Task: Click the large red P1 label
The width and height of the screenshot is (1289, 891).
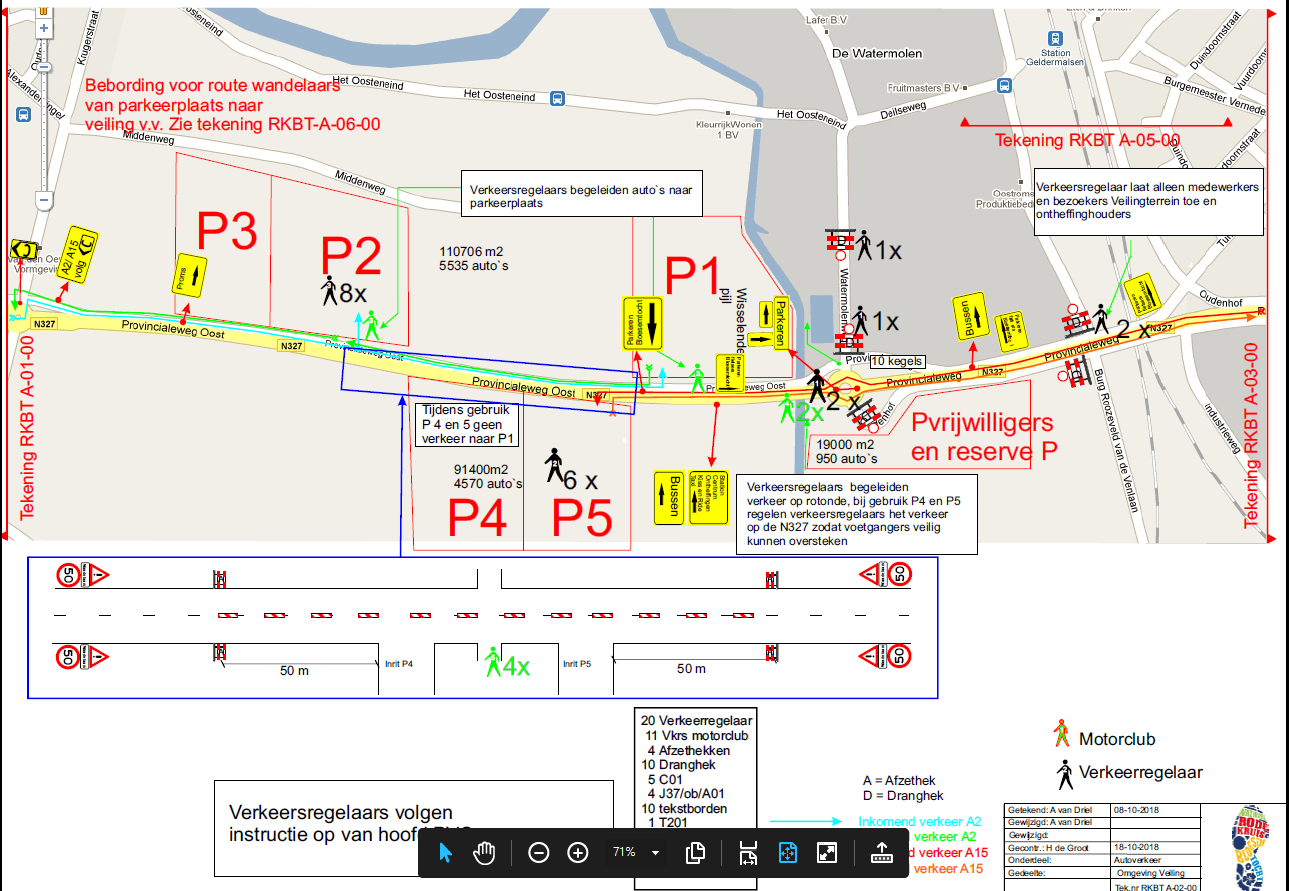Action: point(693,273)
